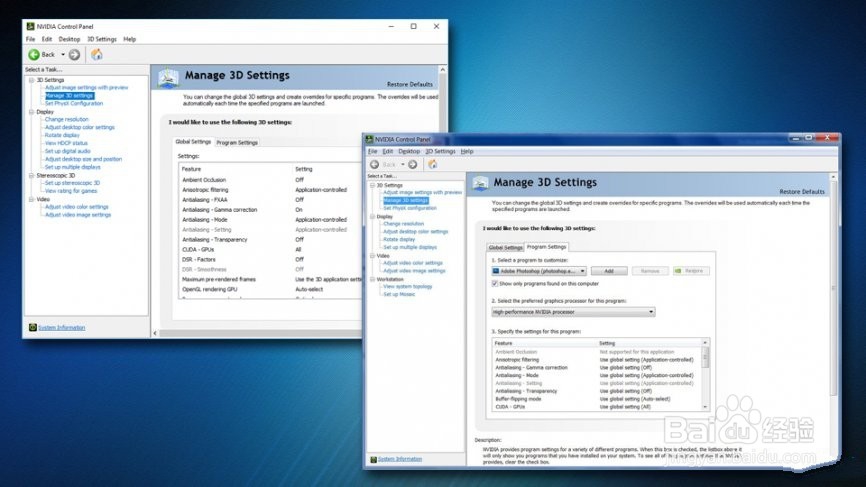The width and height of the screenshot is (866, 487).
Task: Open 3D Settings menu in front NVIDIA window
Action: coord(440,151)
